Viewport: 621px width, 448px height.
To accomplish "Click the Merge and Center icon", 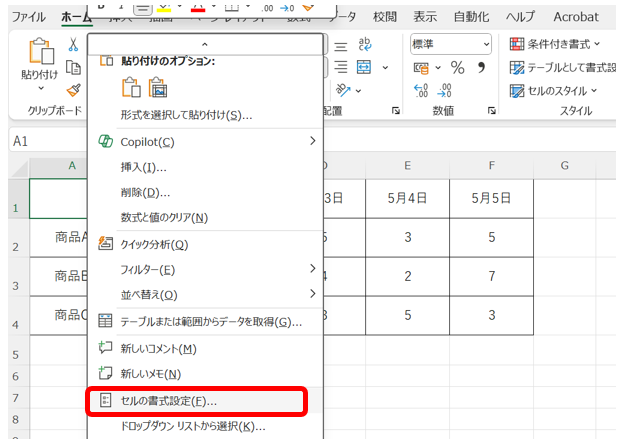I will point(364,67).
